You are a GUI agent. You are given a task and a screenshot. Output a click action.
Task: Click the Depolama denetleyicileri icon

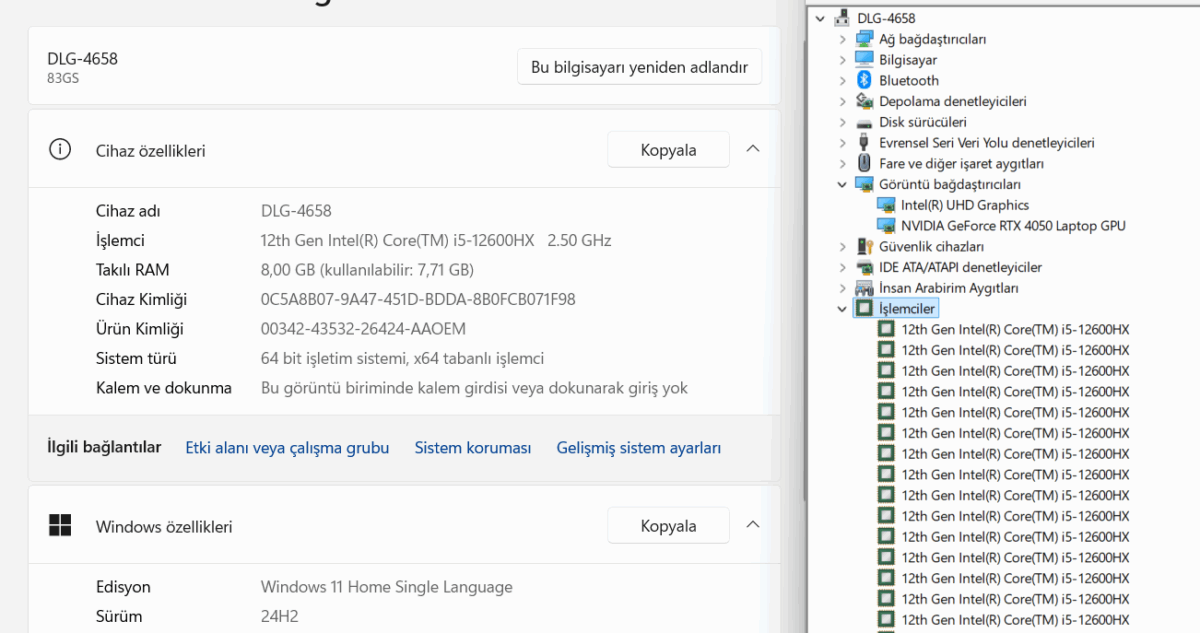pyautogui.click(x=864, y=101)
